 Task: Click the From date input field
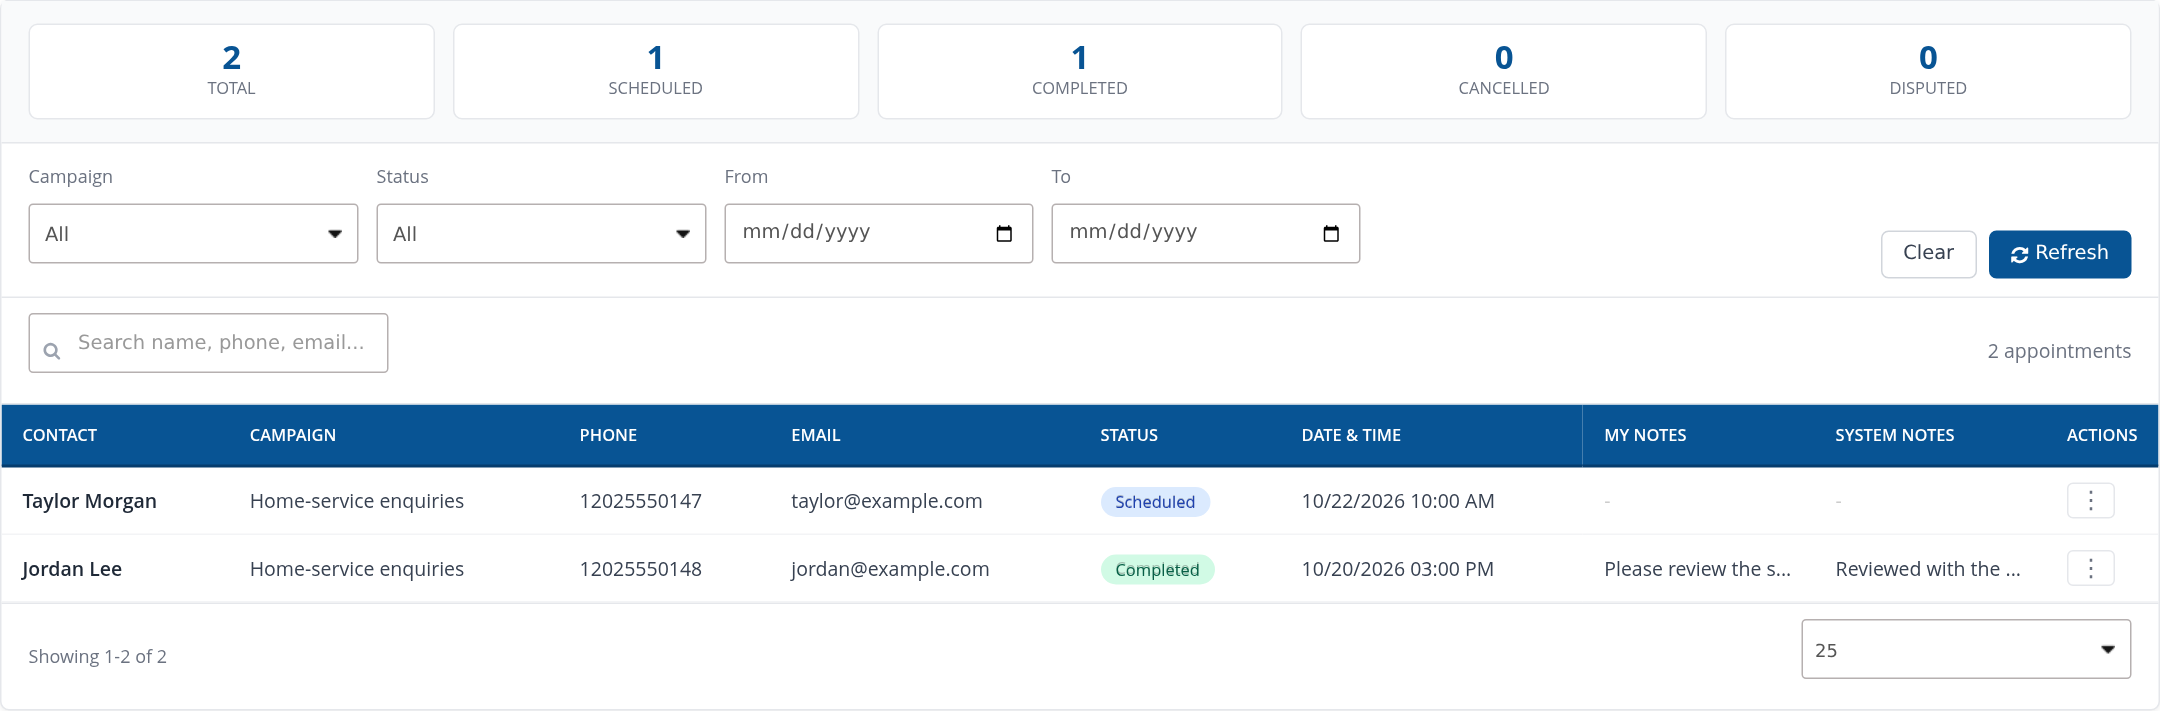coord(878,234)
